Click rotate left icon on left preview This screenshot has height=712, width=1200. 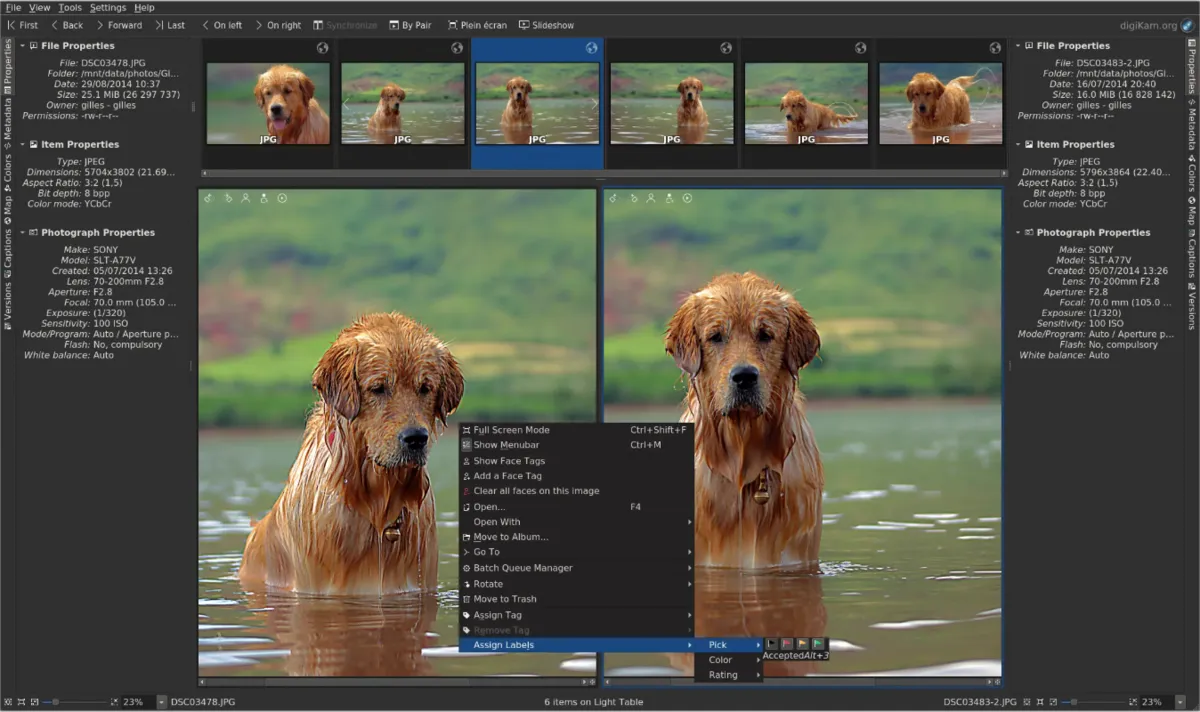(209, 198)
